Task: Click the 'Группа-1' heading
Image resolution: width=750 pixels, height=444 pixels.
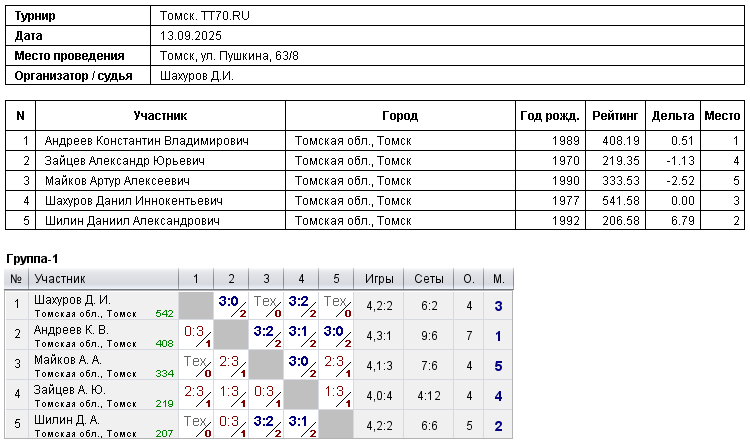Action: pyautogui.click(x=32, y=259)
